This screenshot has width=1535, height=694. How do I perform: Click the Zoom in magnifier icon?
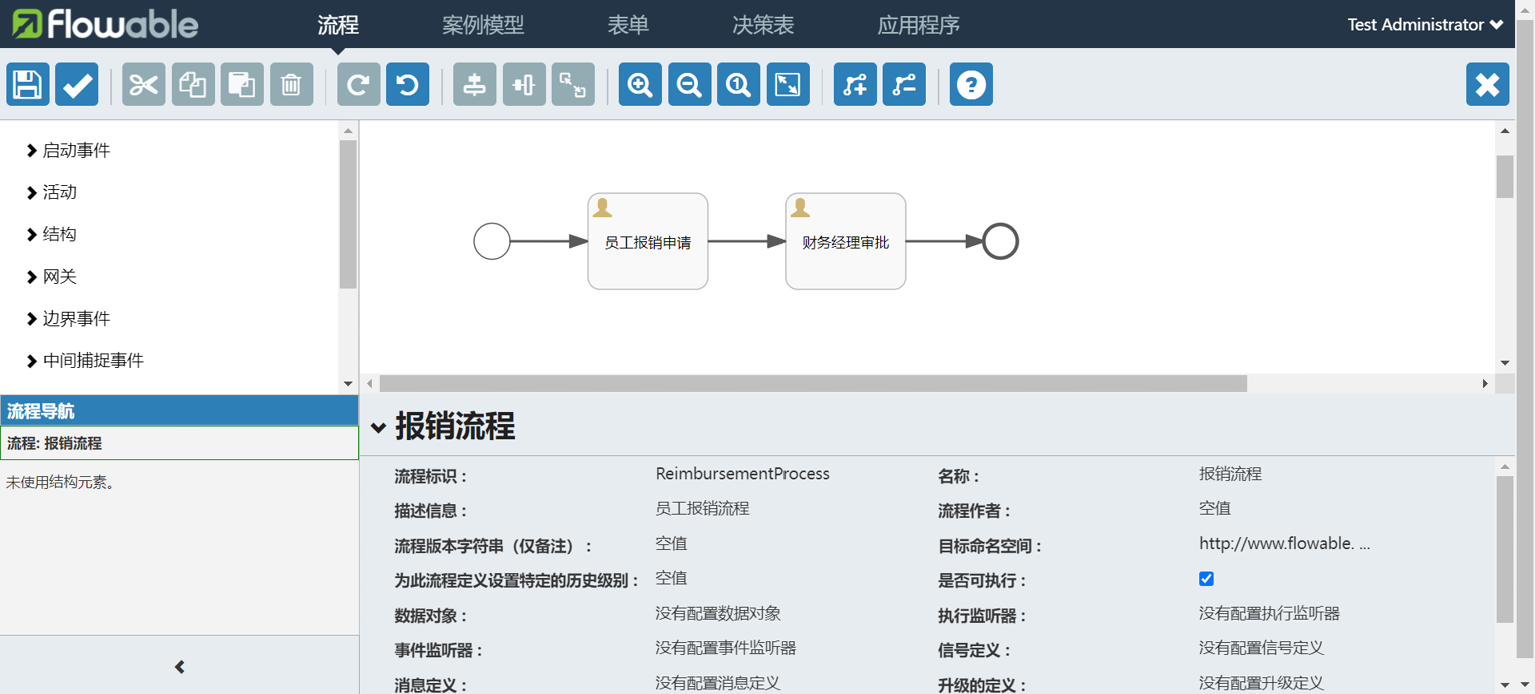pos(640,85)
